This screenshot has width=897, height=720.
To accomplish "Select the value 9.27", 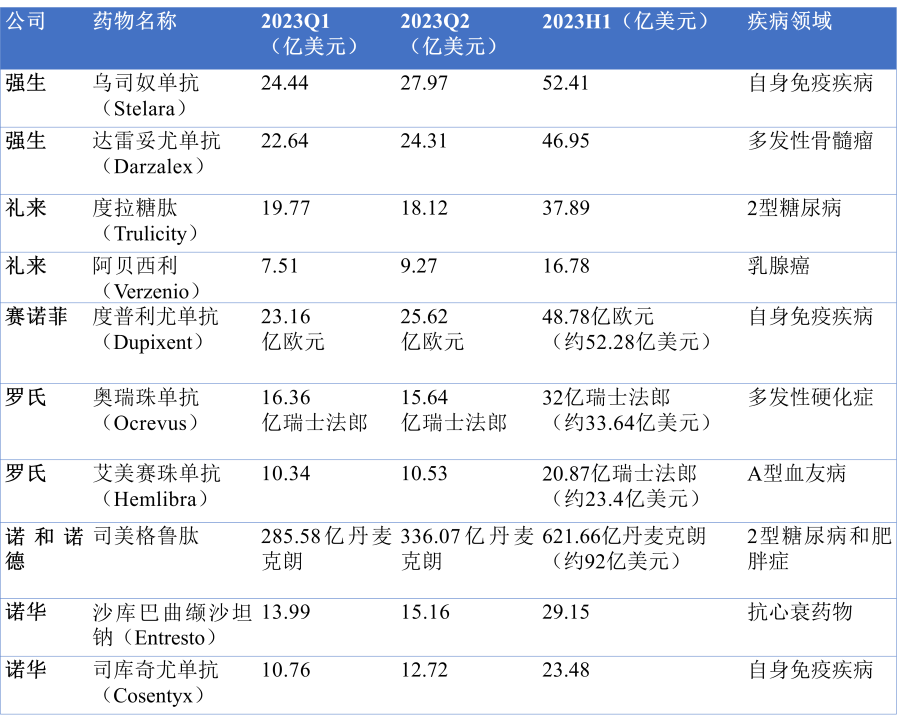I will coord(419,266).
